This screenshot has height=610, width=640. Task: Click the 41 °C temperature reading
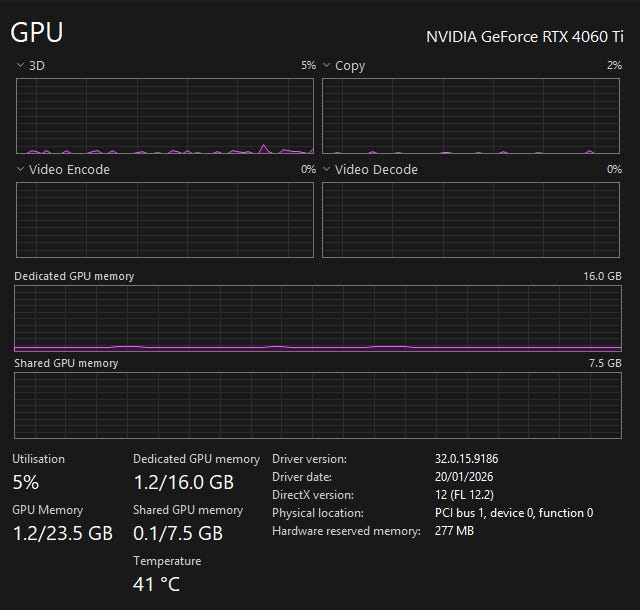[x=157, y=584]
